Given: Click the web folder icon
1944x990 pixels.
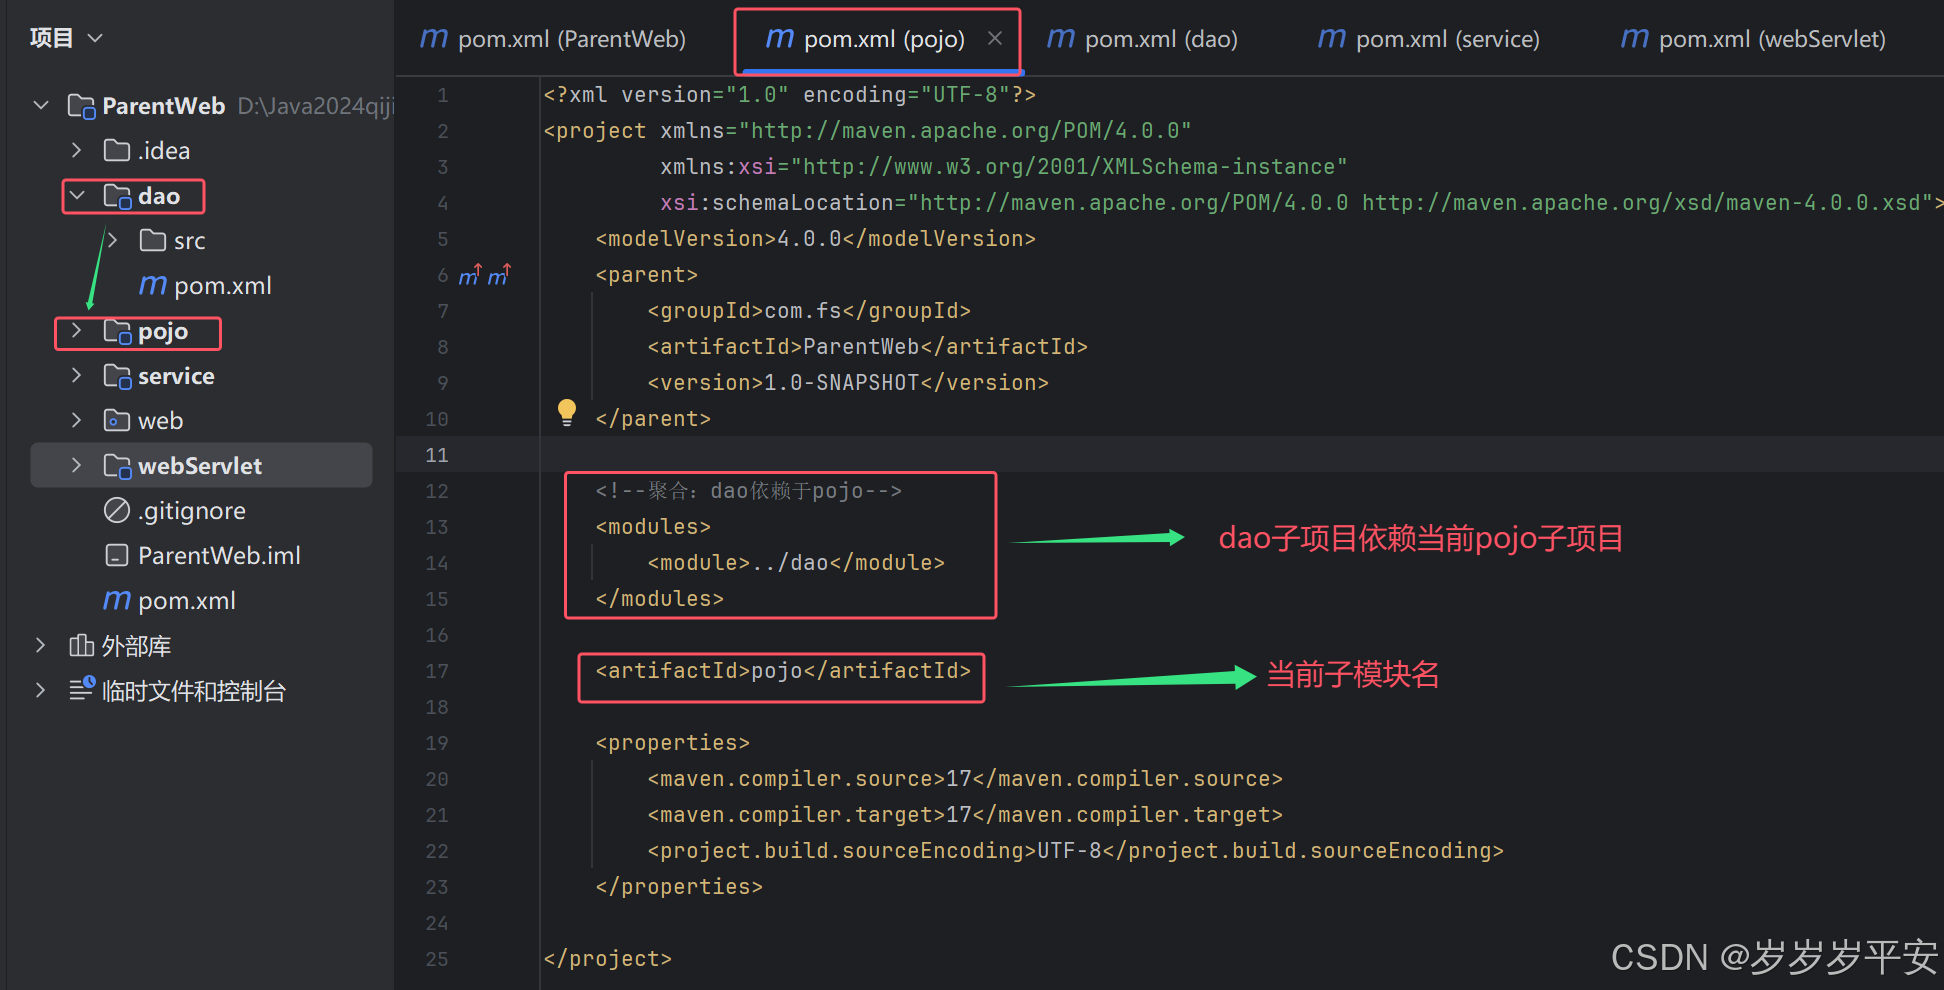Looking at the screenshot, I should click(117, 420).
